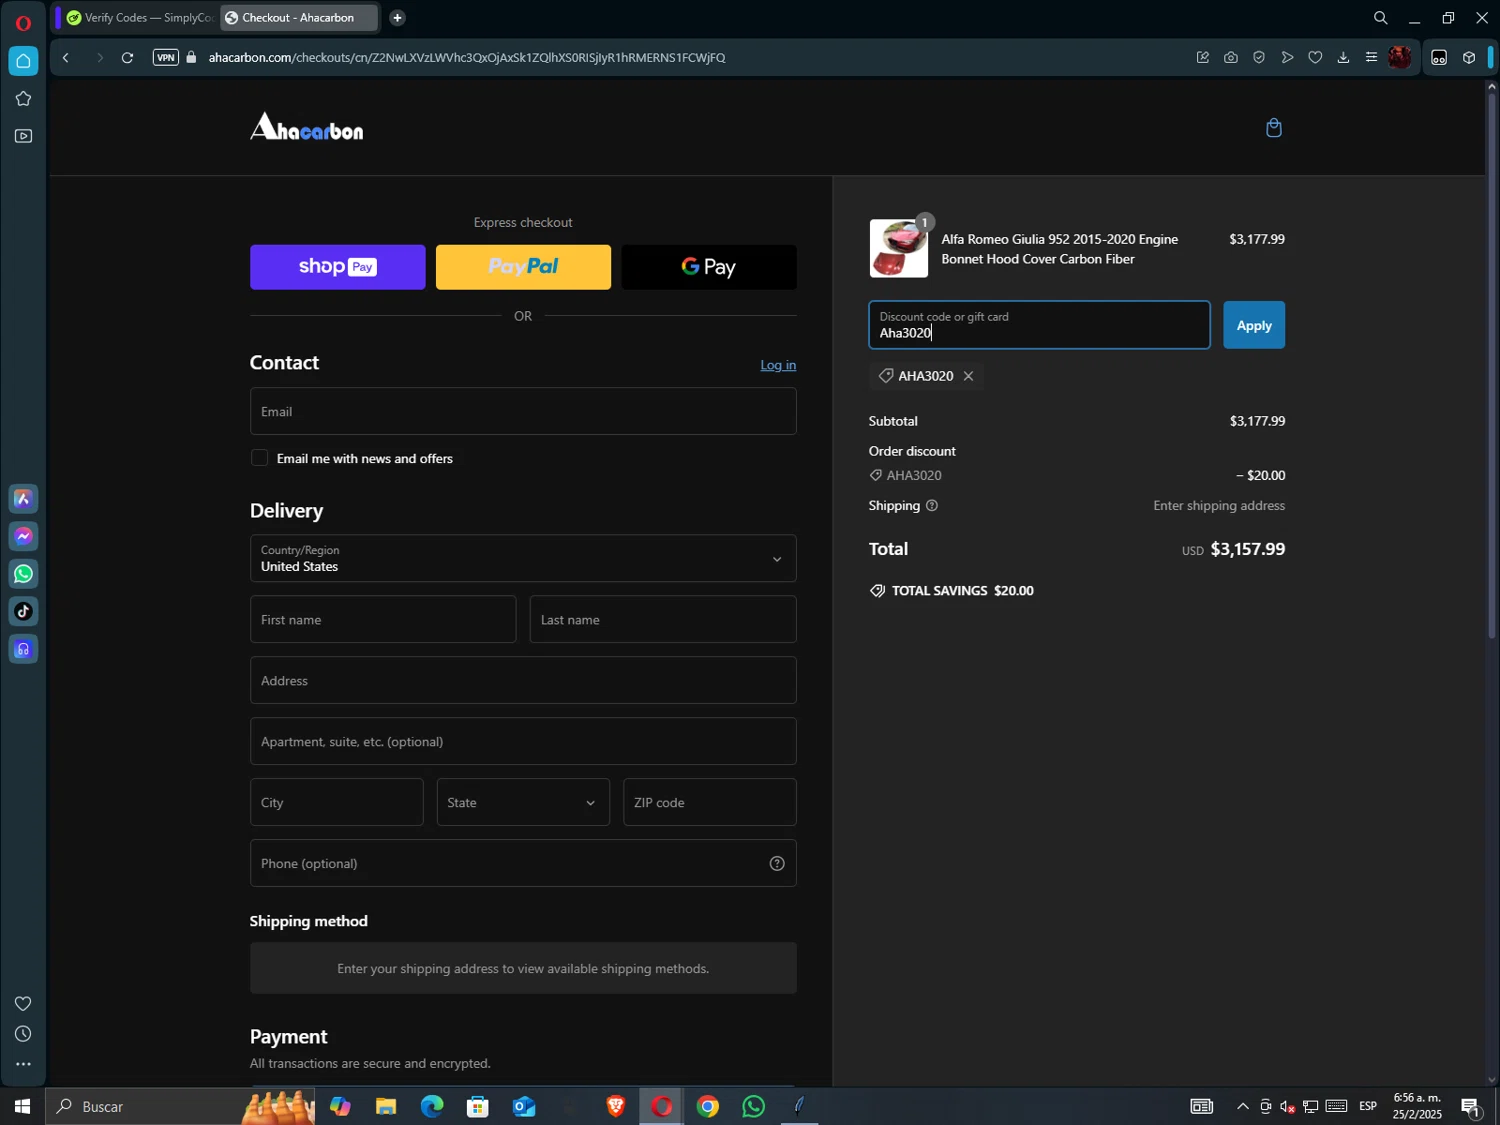Open sidebar history clock icon
1500x1125 pixels.
pyautogui.click(x=23, y=1034)
